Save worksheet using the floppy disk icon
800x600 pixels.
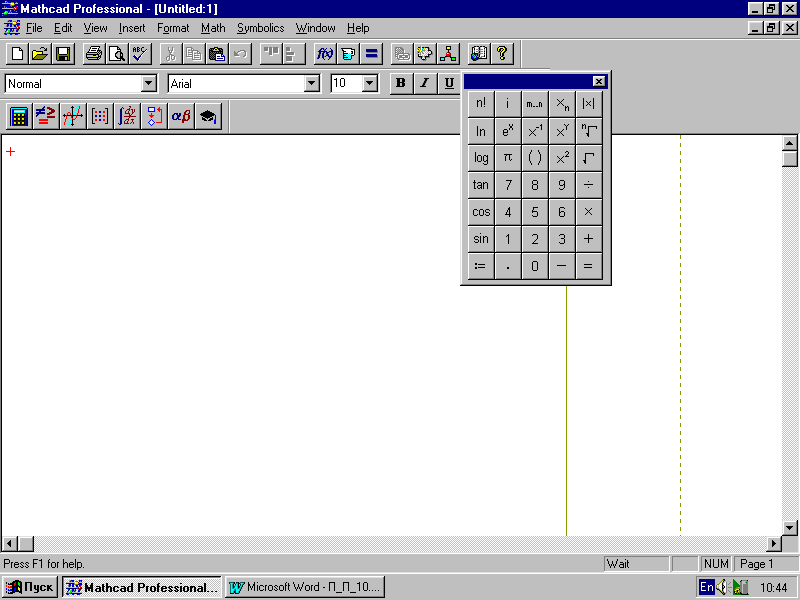pyautogui.click(x=63, y=54)
